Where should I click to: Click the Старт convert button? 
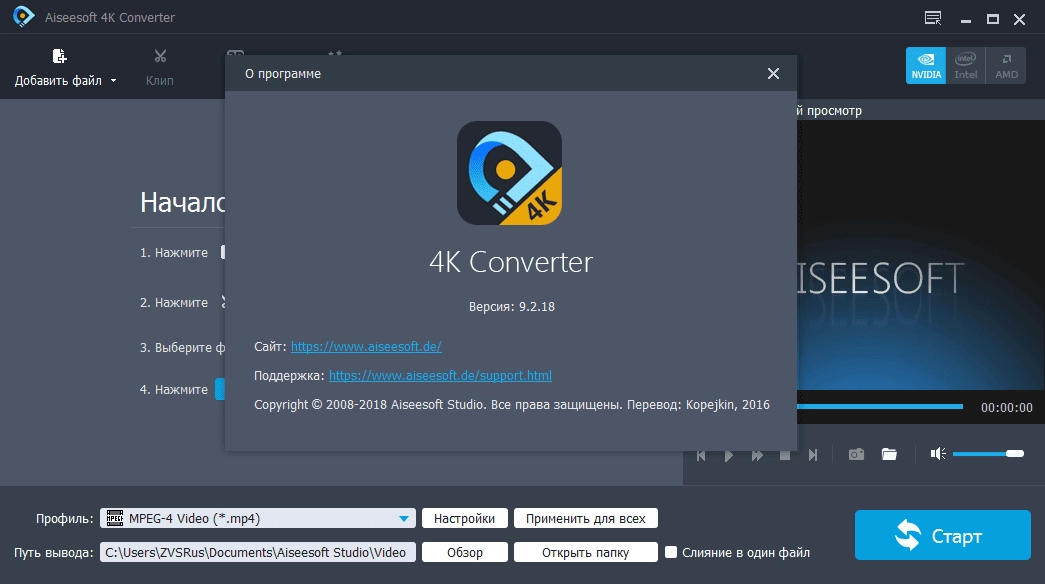point(942,535)
